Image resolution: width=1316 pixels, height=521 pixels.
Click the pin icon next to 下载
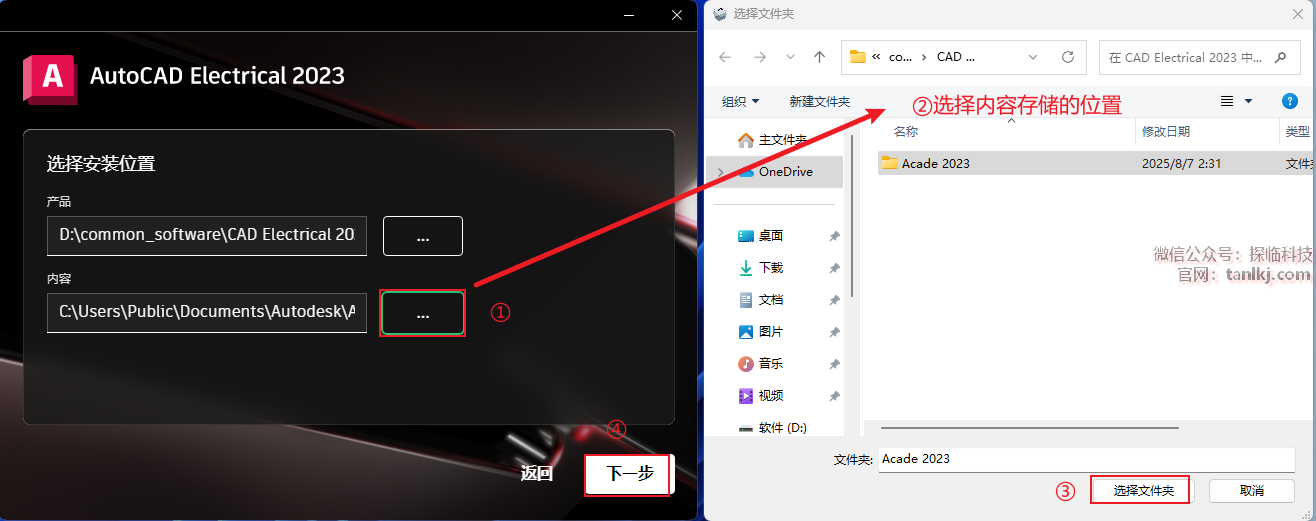834,269
